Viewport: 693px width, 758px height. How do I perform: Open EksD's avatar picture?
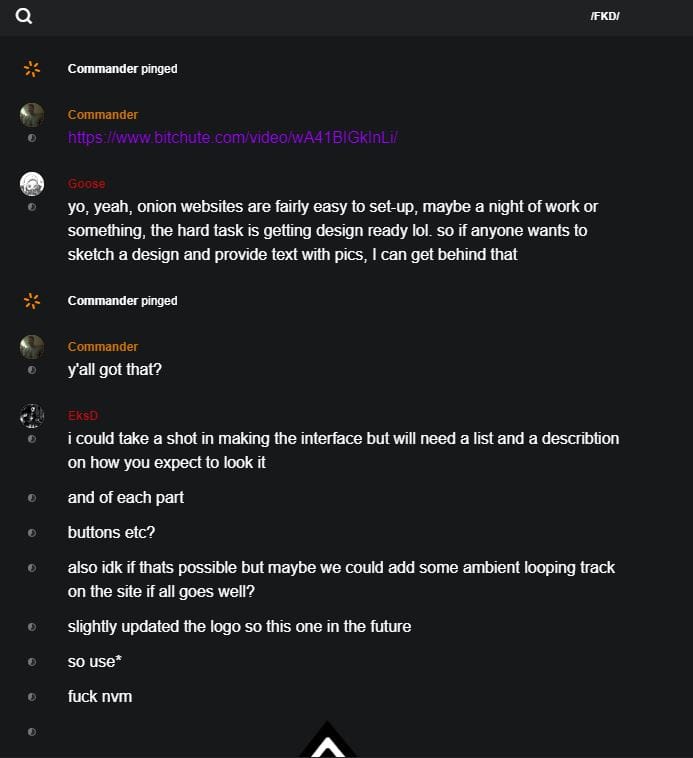tap(32, 416)
